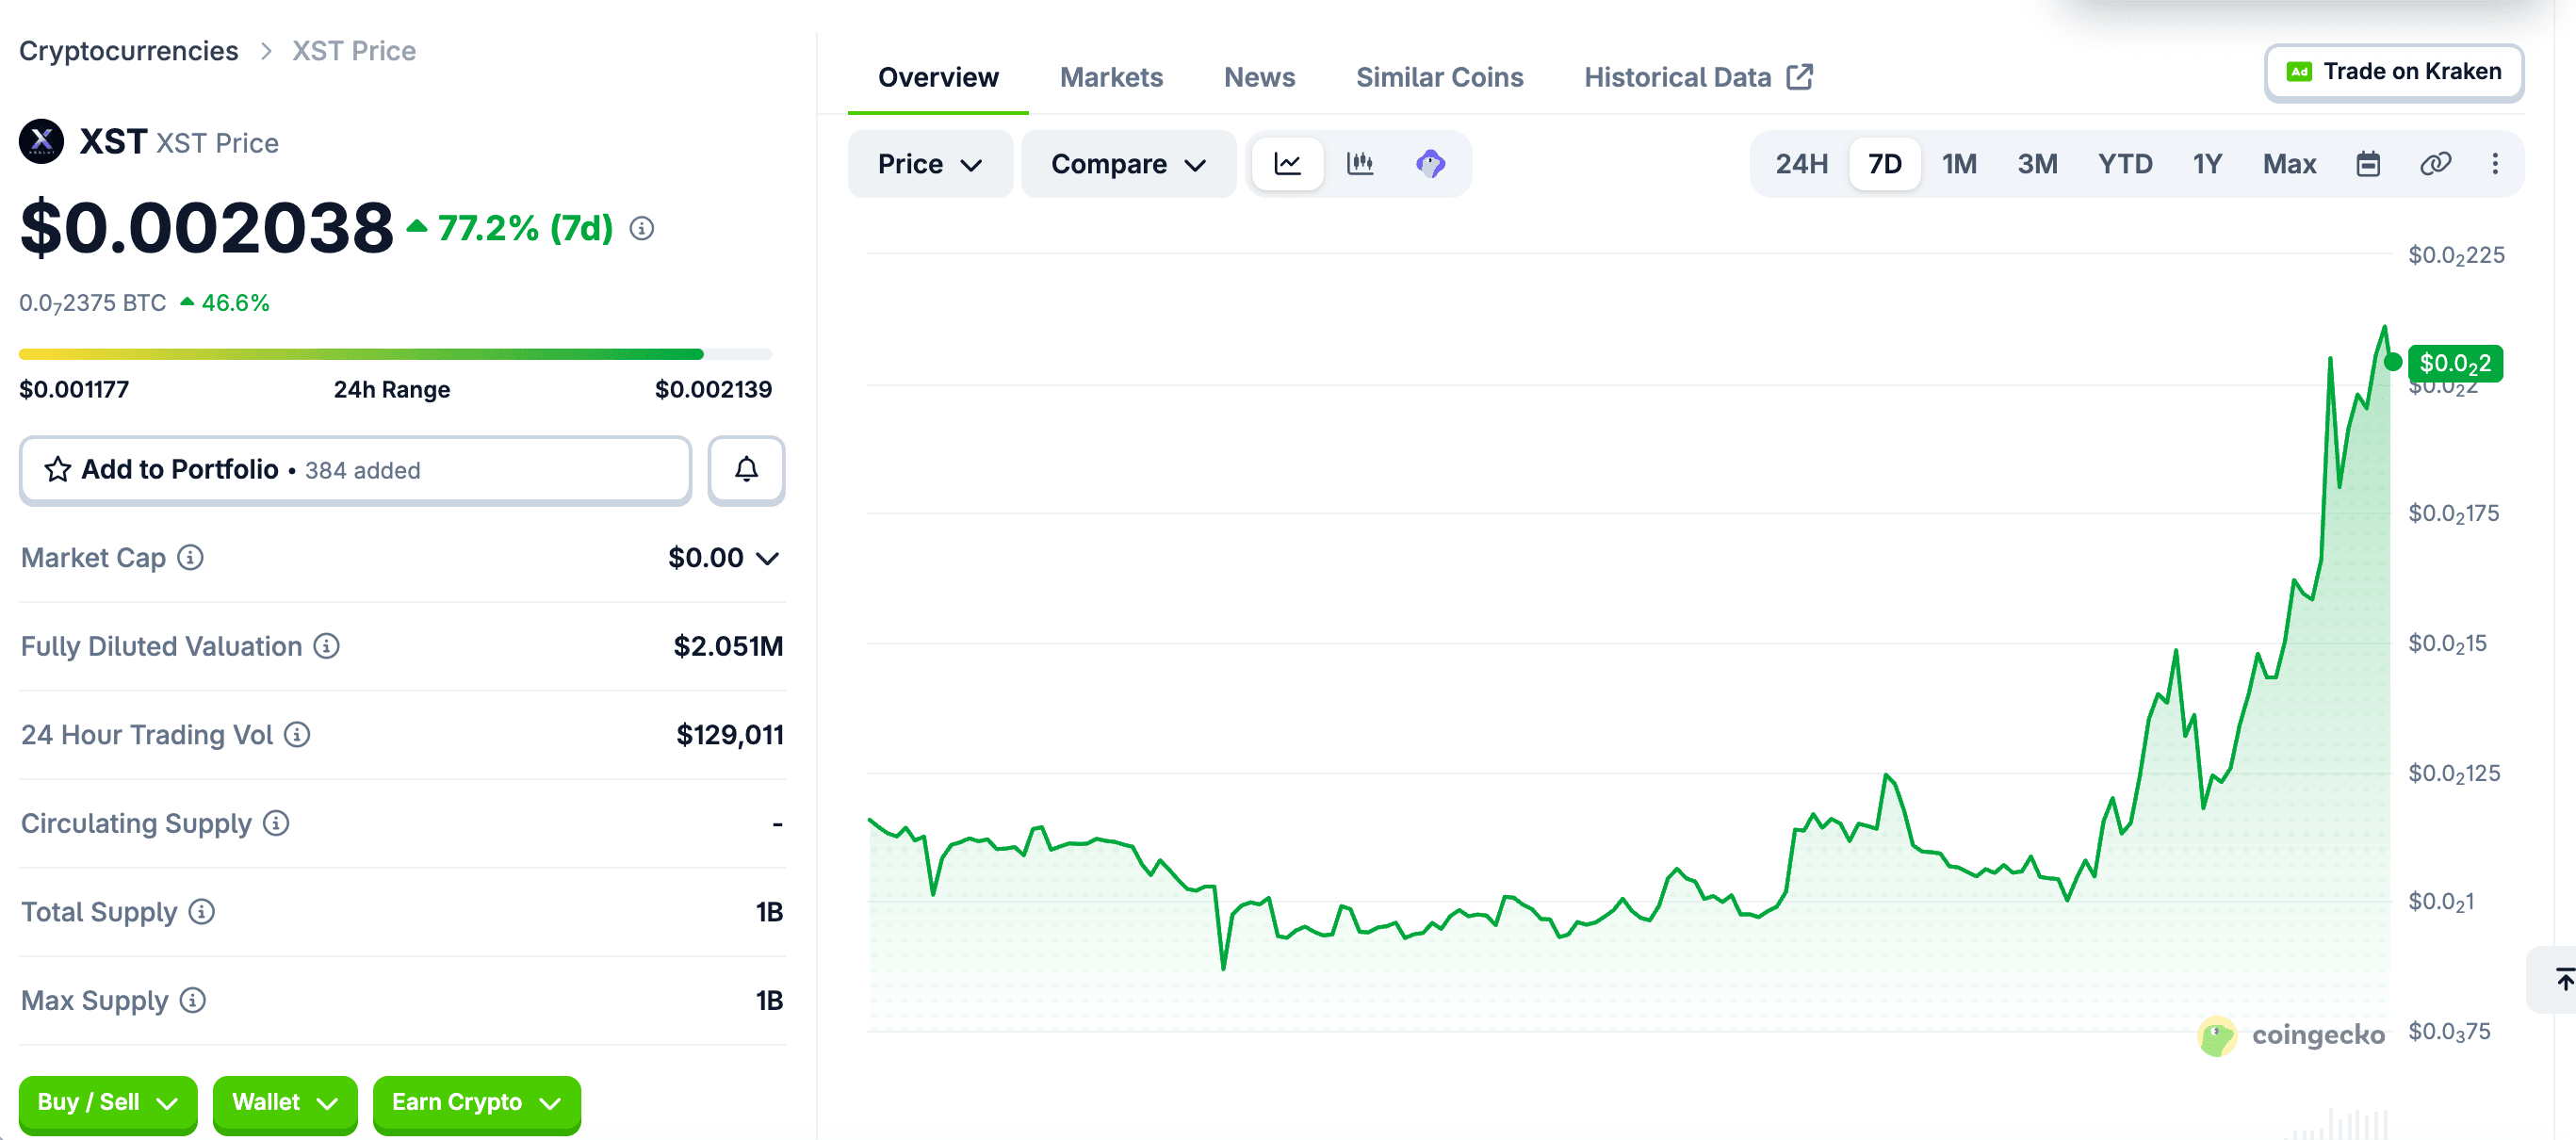Select the 1M time range
2576x1140 pixels.
[x=1959, y=164]
